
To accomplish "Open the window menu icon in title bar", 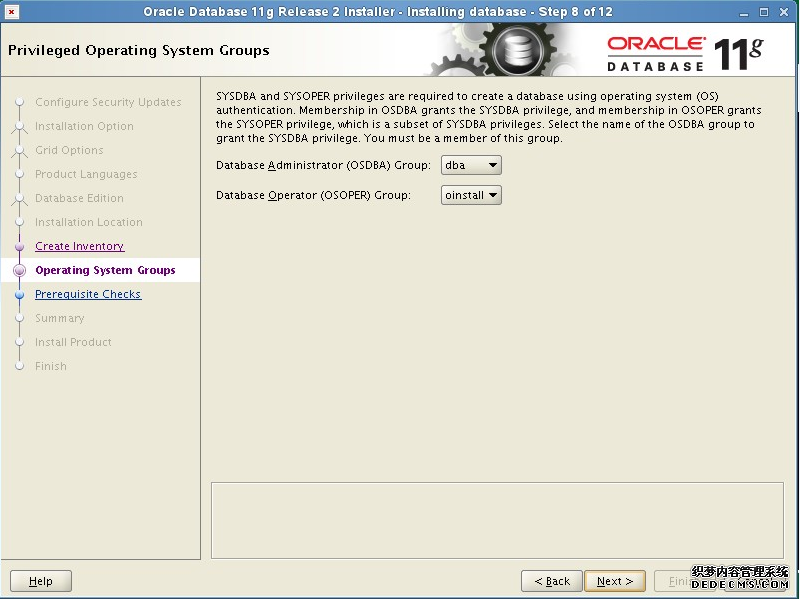I will (12, 12).
